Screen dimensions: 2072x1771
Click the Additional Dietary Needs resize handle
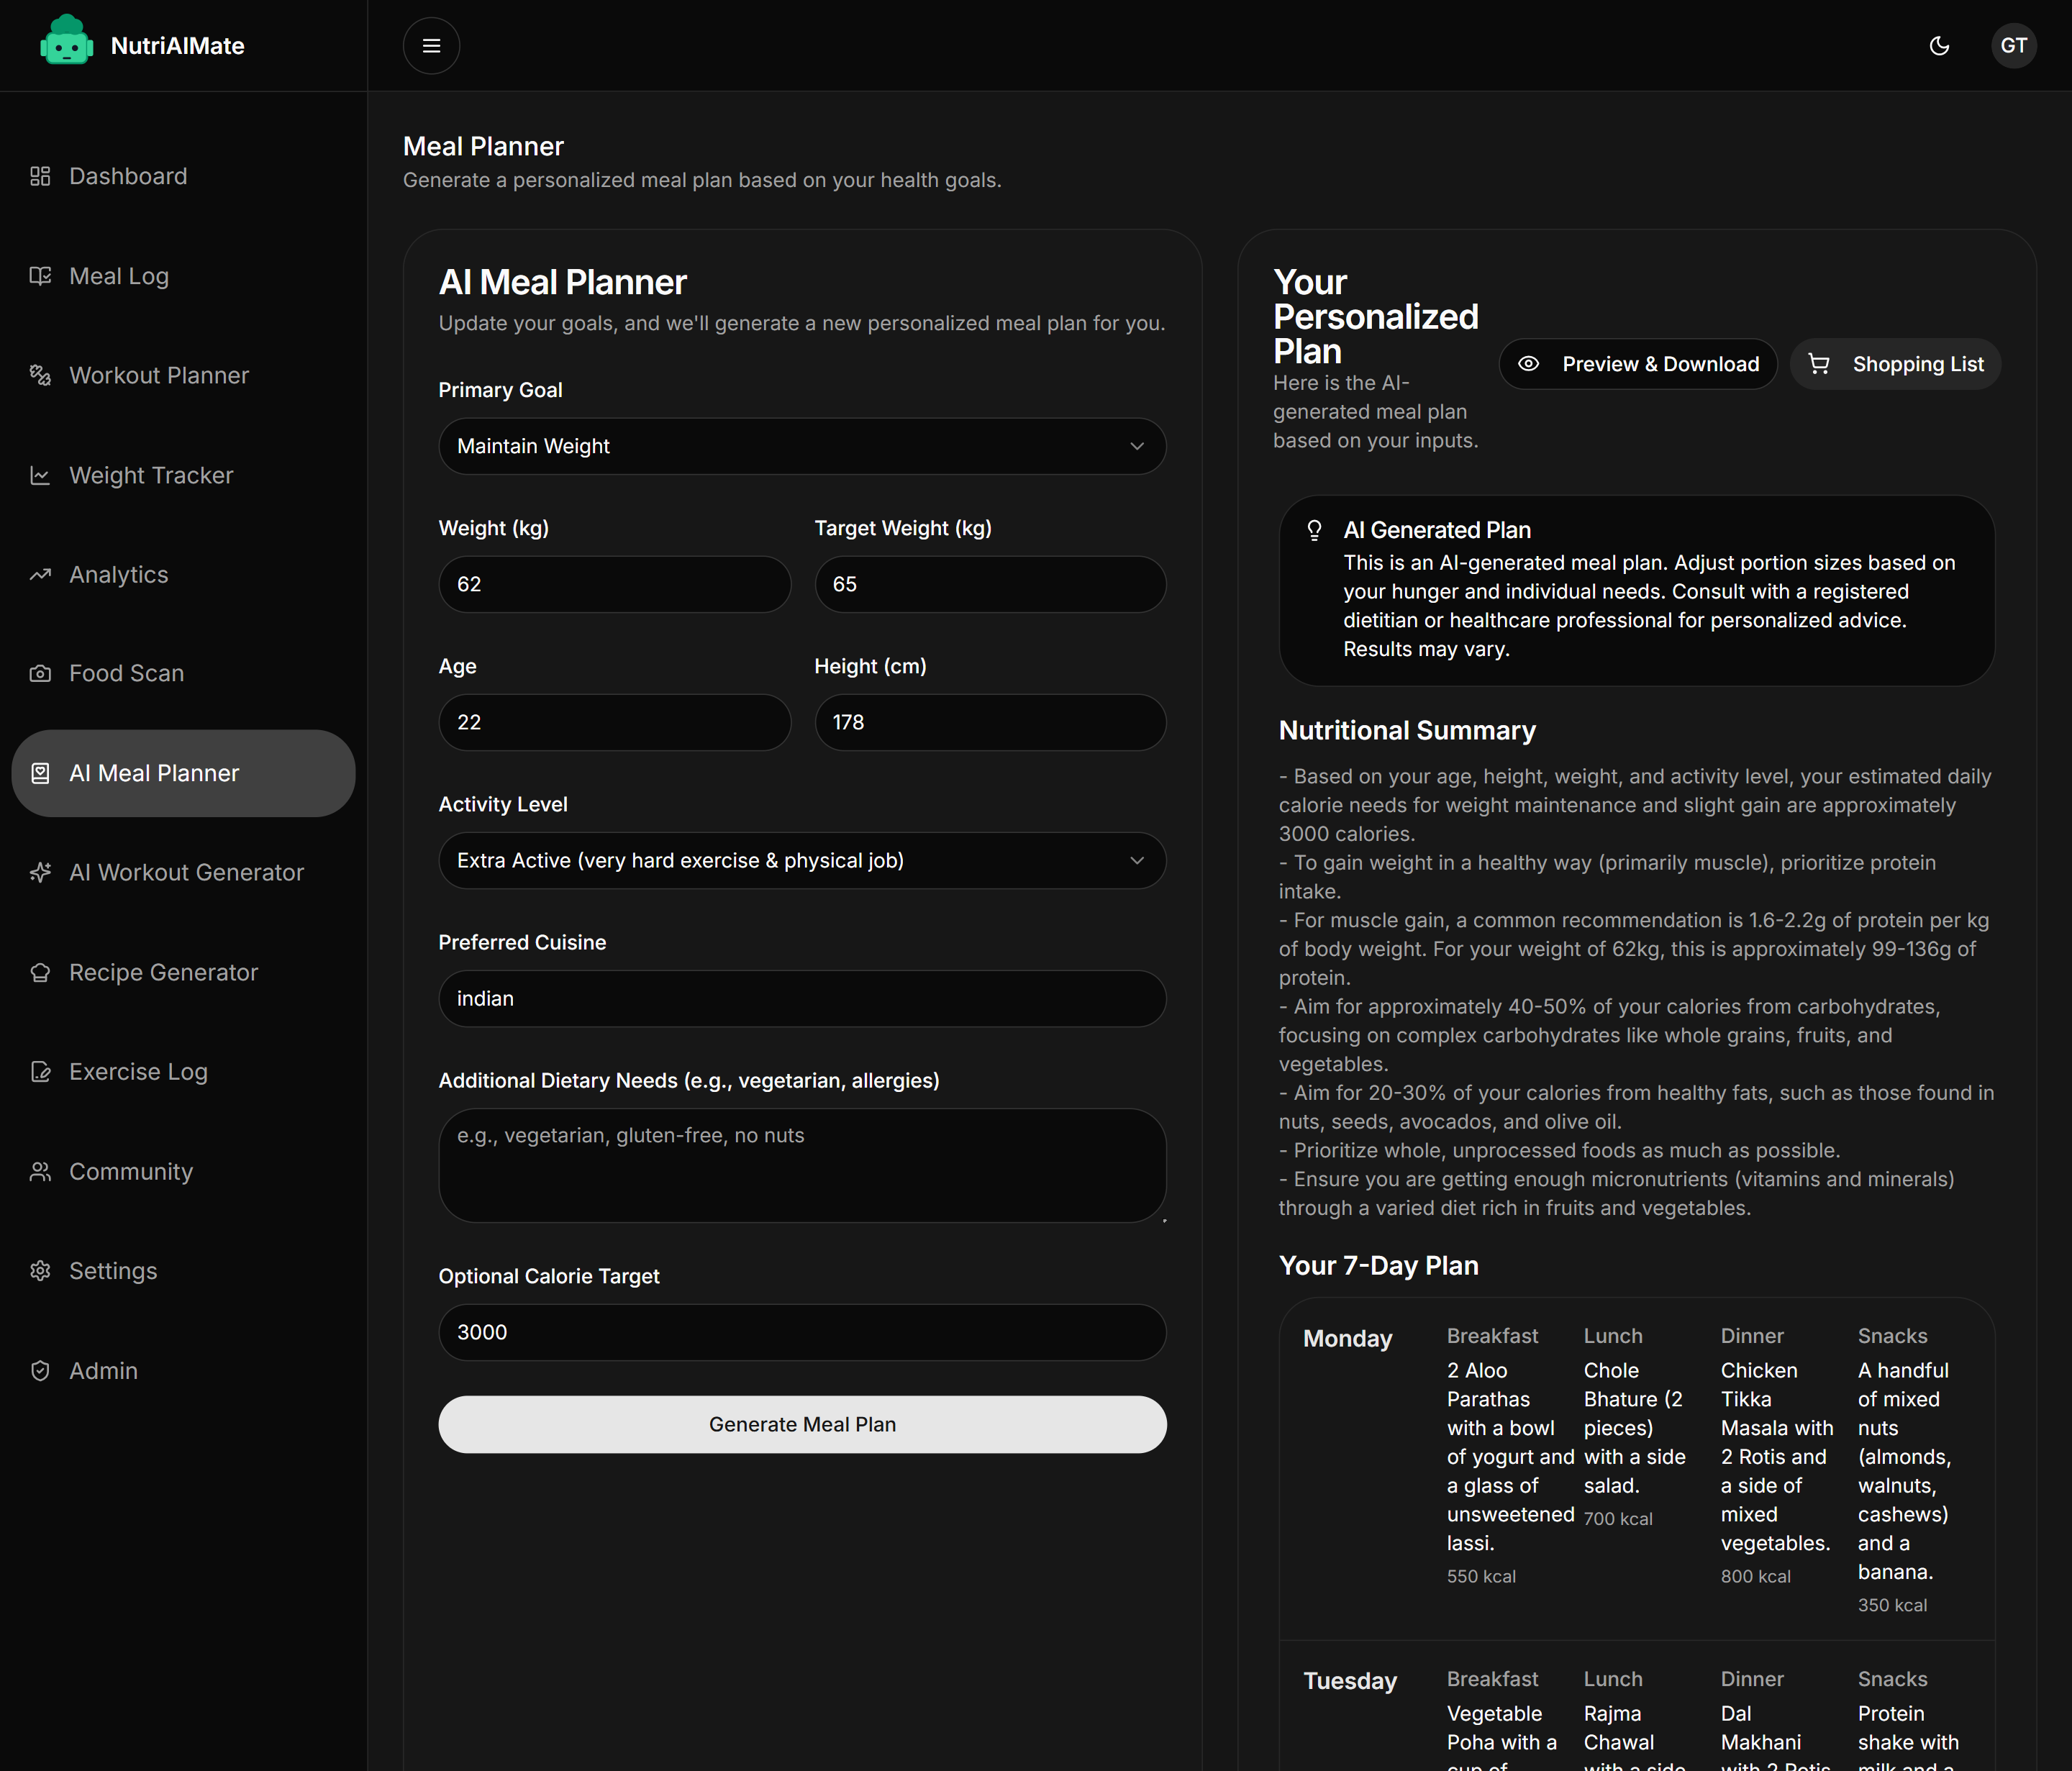point(1163,1219)
